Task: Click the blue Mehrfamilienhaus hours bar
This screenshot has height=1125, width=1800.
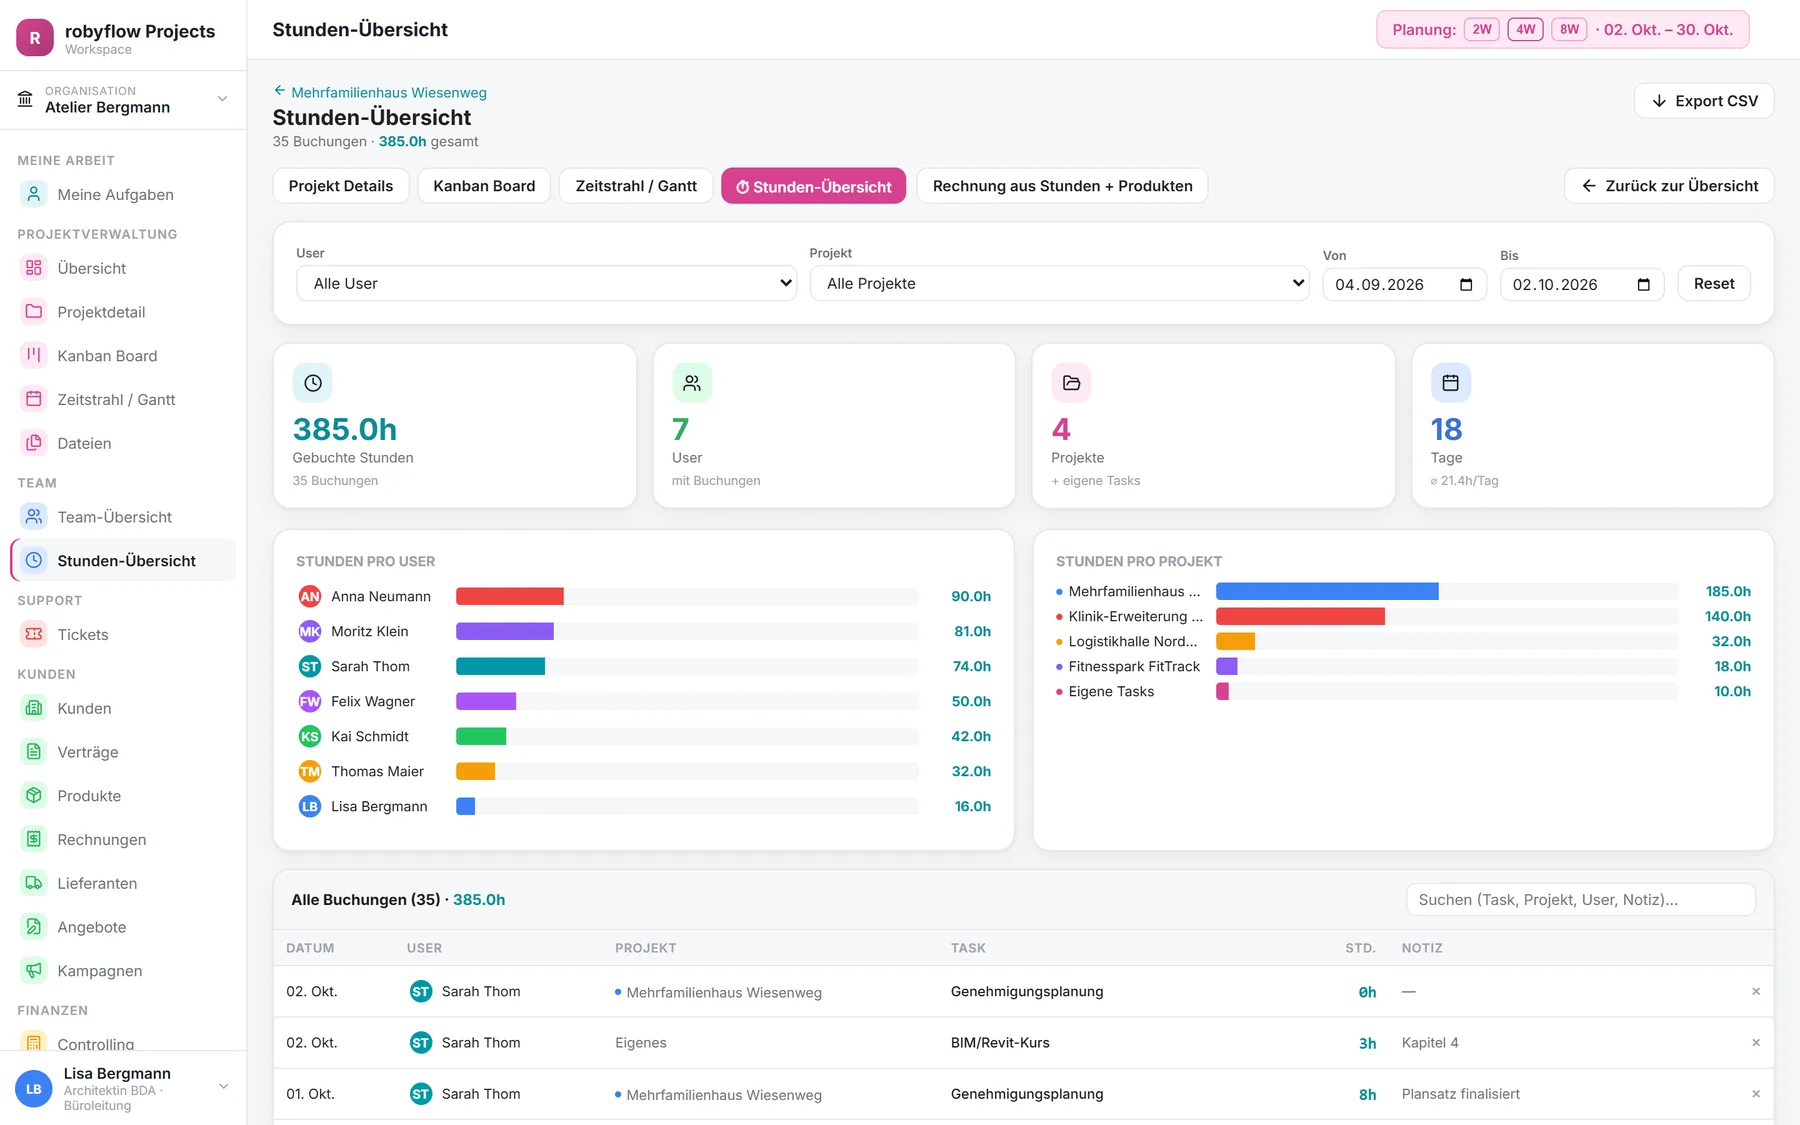Action: (x=1327, y=591)
